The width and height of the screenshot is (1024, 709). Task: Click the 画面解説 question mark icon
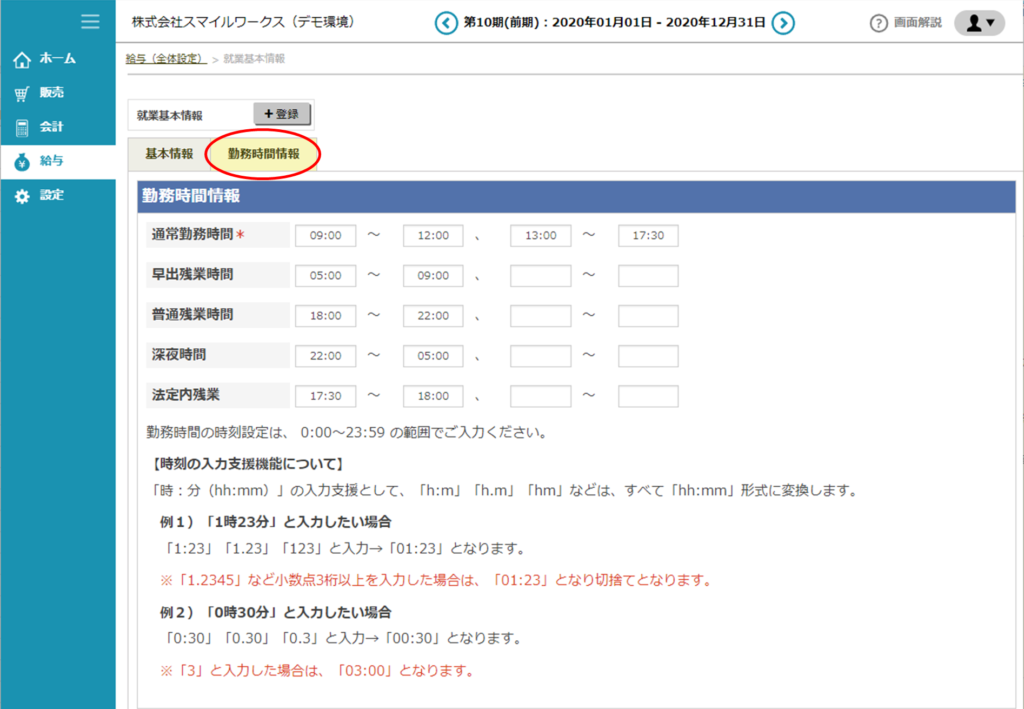878,24
